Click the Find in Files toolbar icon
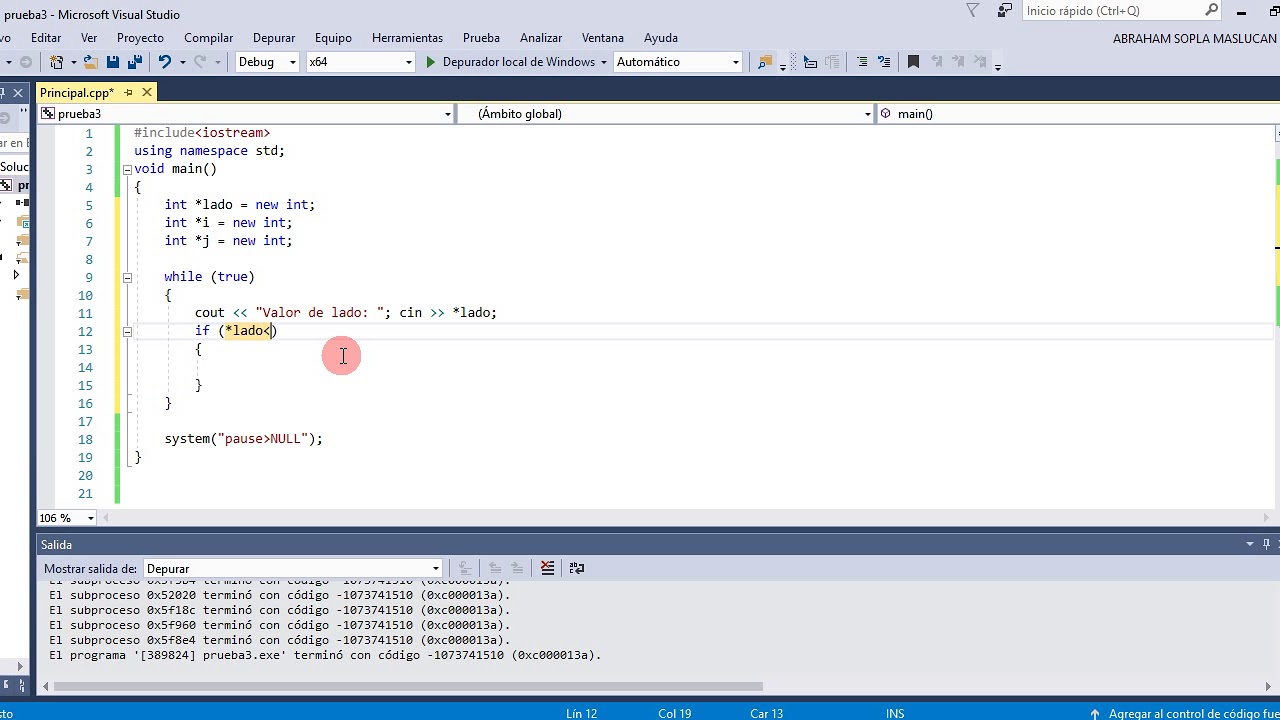1280x720 pixels. tap(765, 62)
